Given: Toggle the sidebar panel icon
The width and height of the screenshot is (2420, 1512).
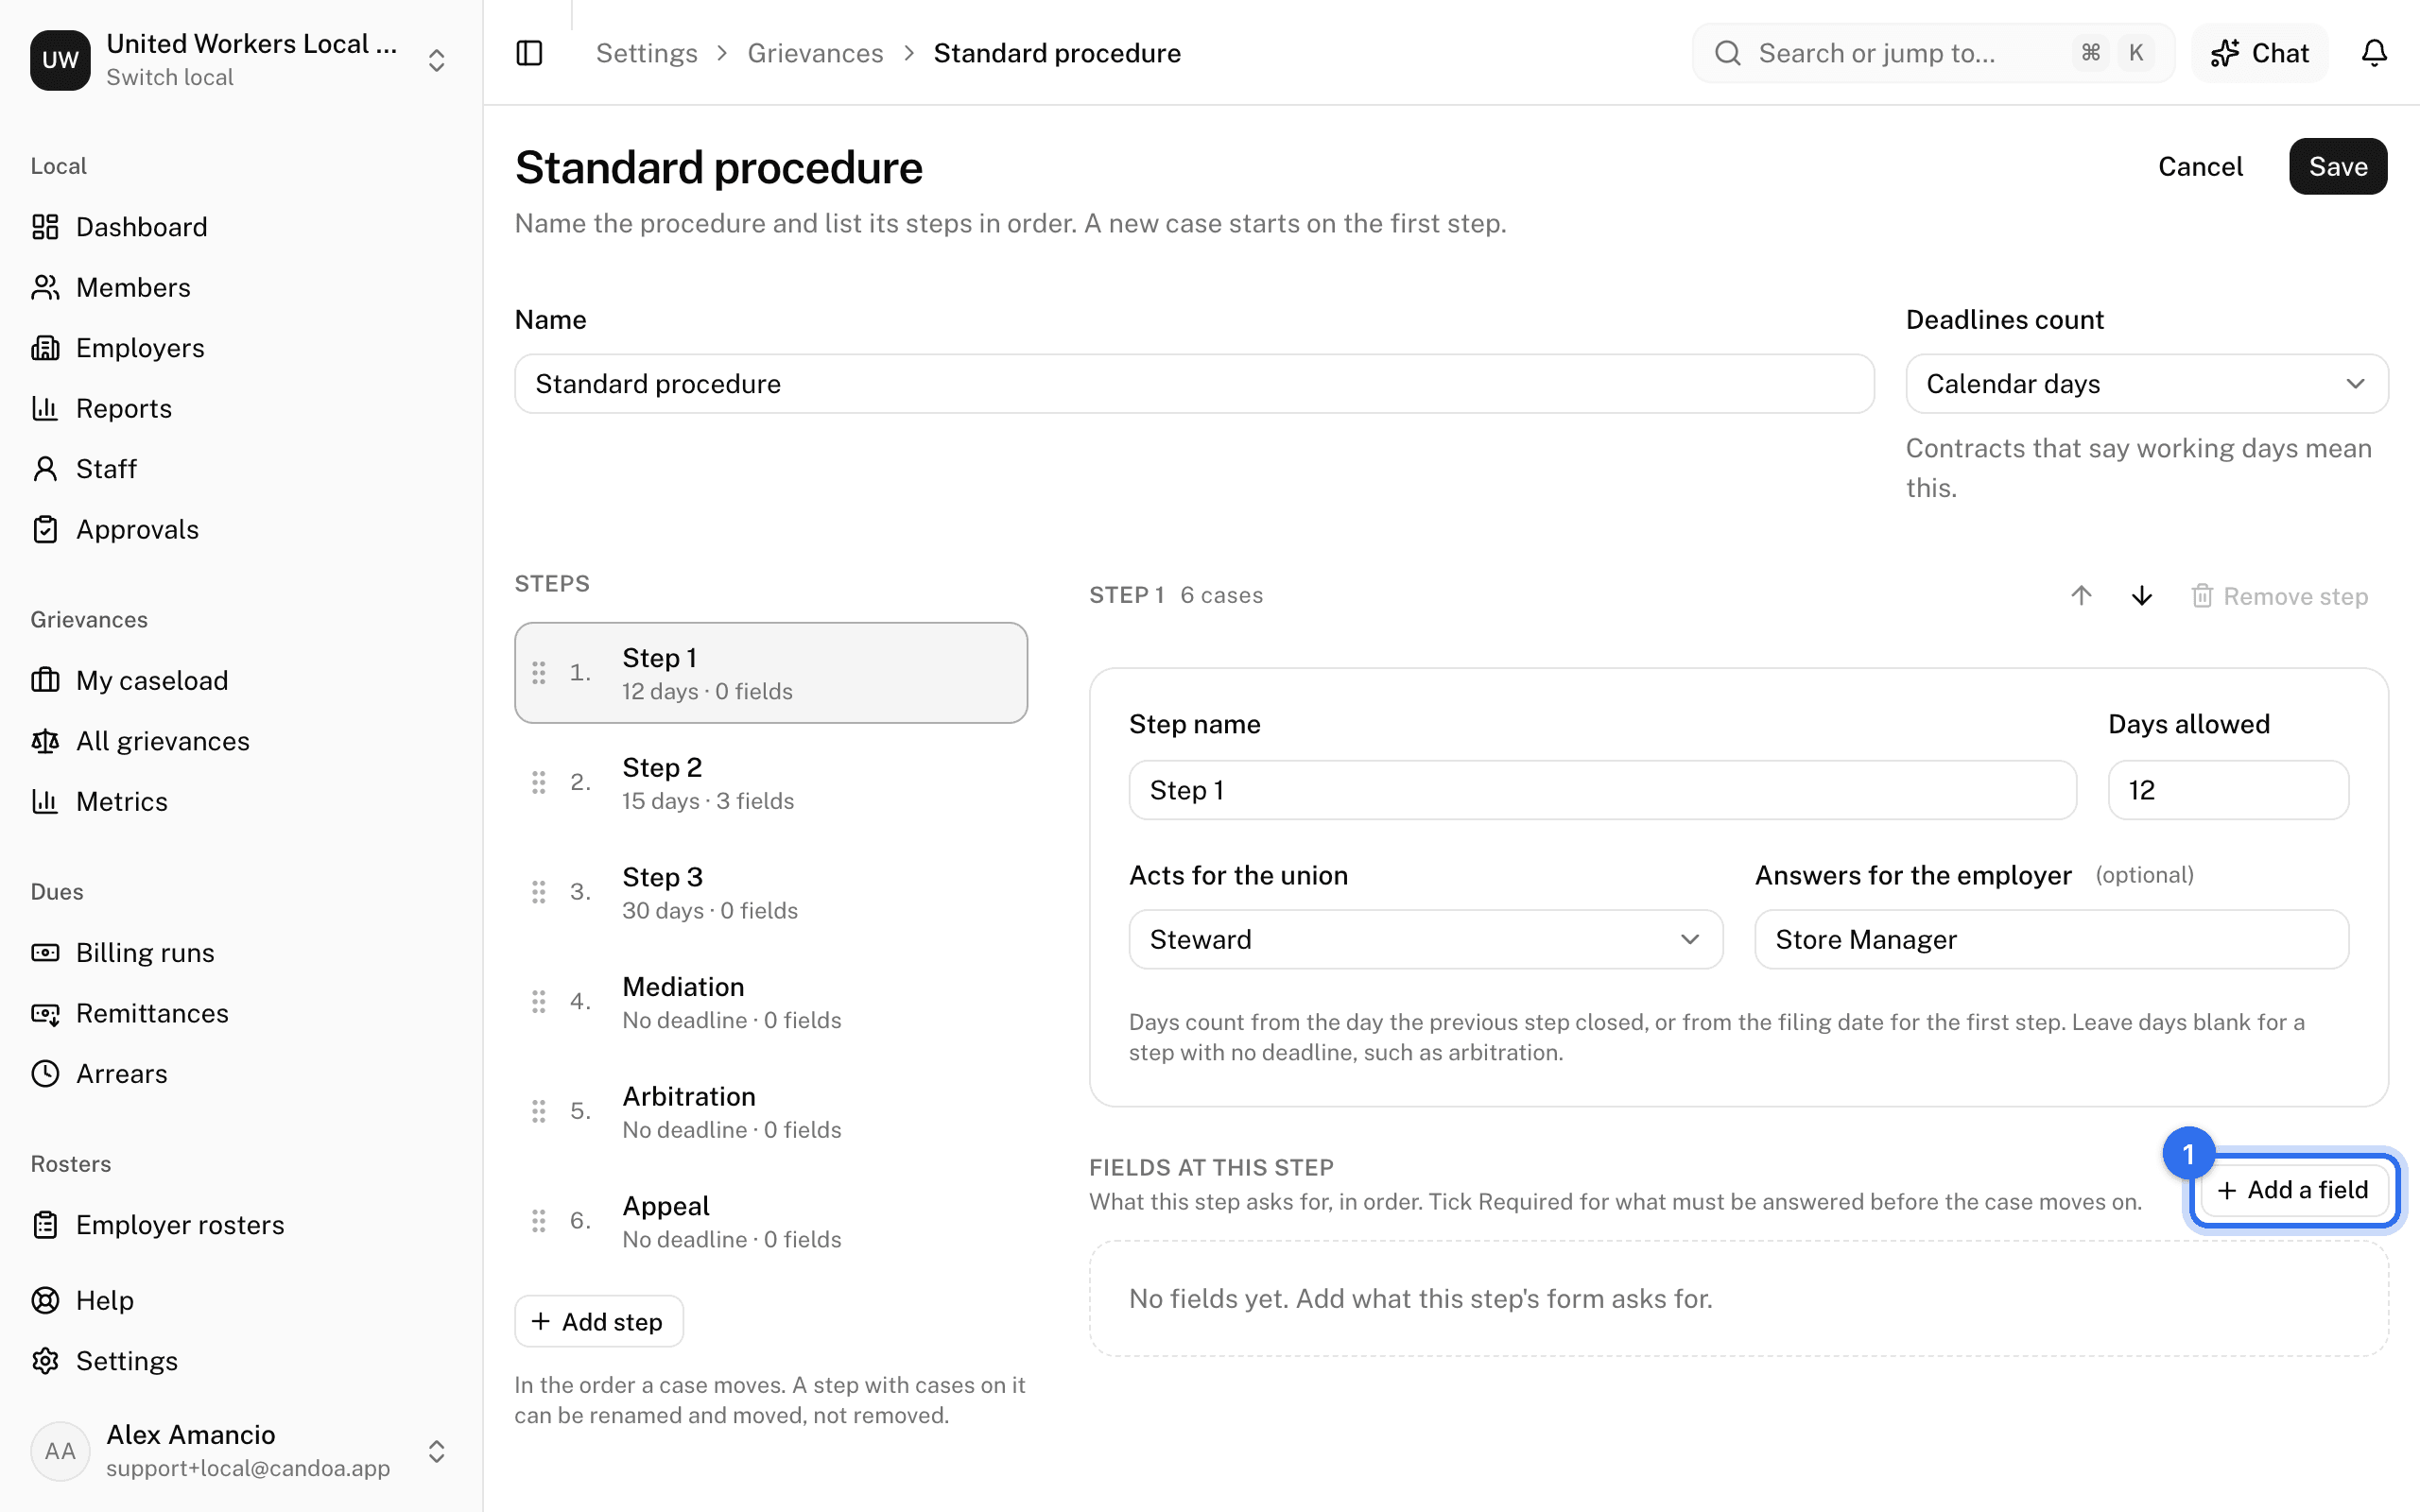Looking at the screenshot, I should click(x=529, y=53).
